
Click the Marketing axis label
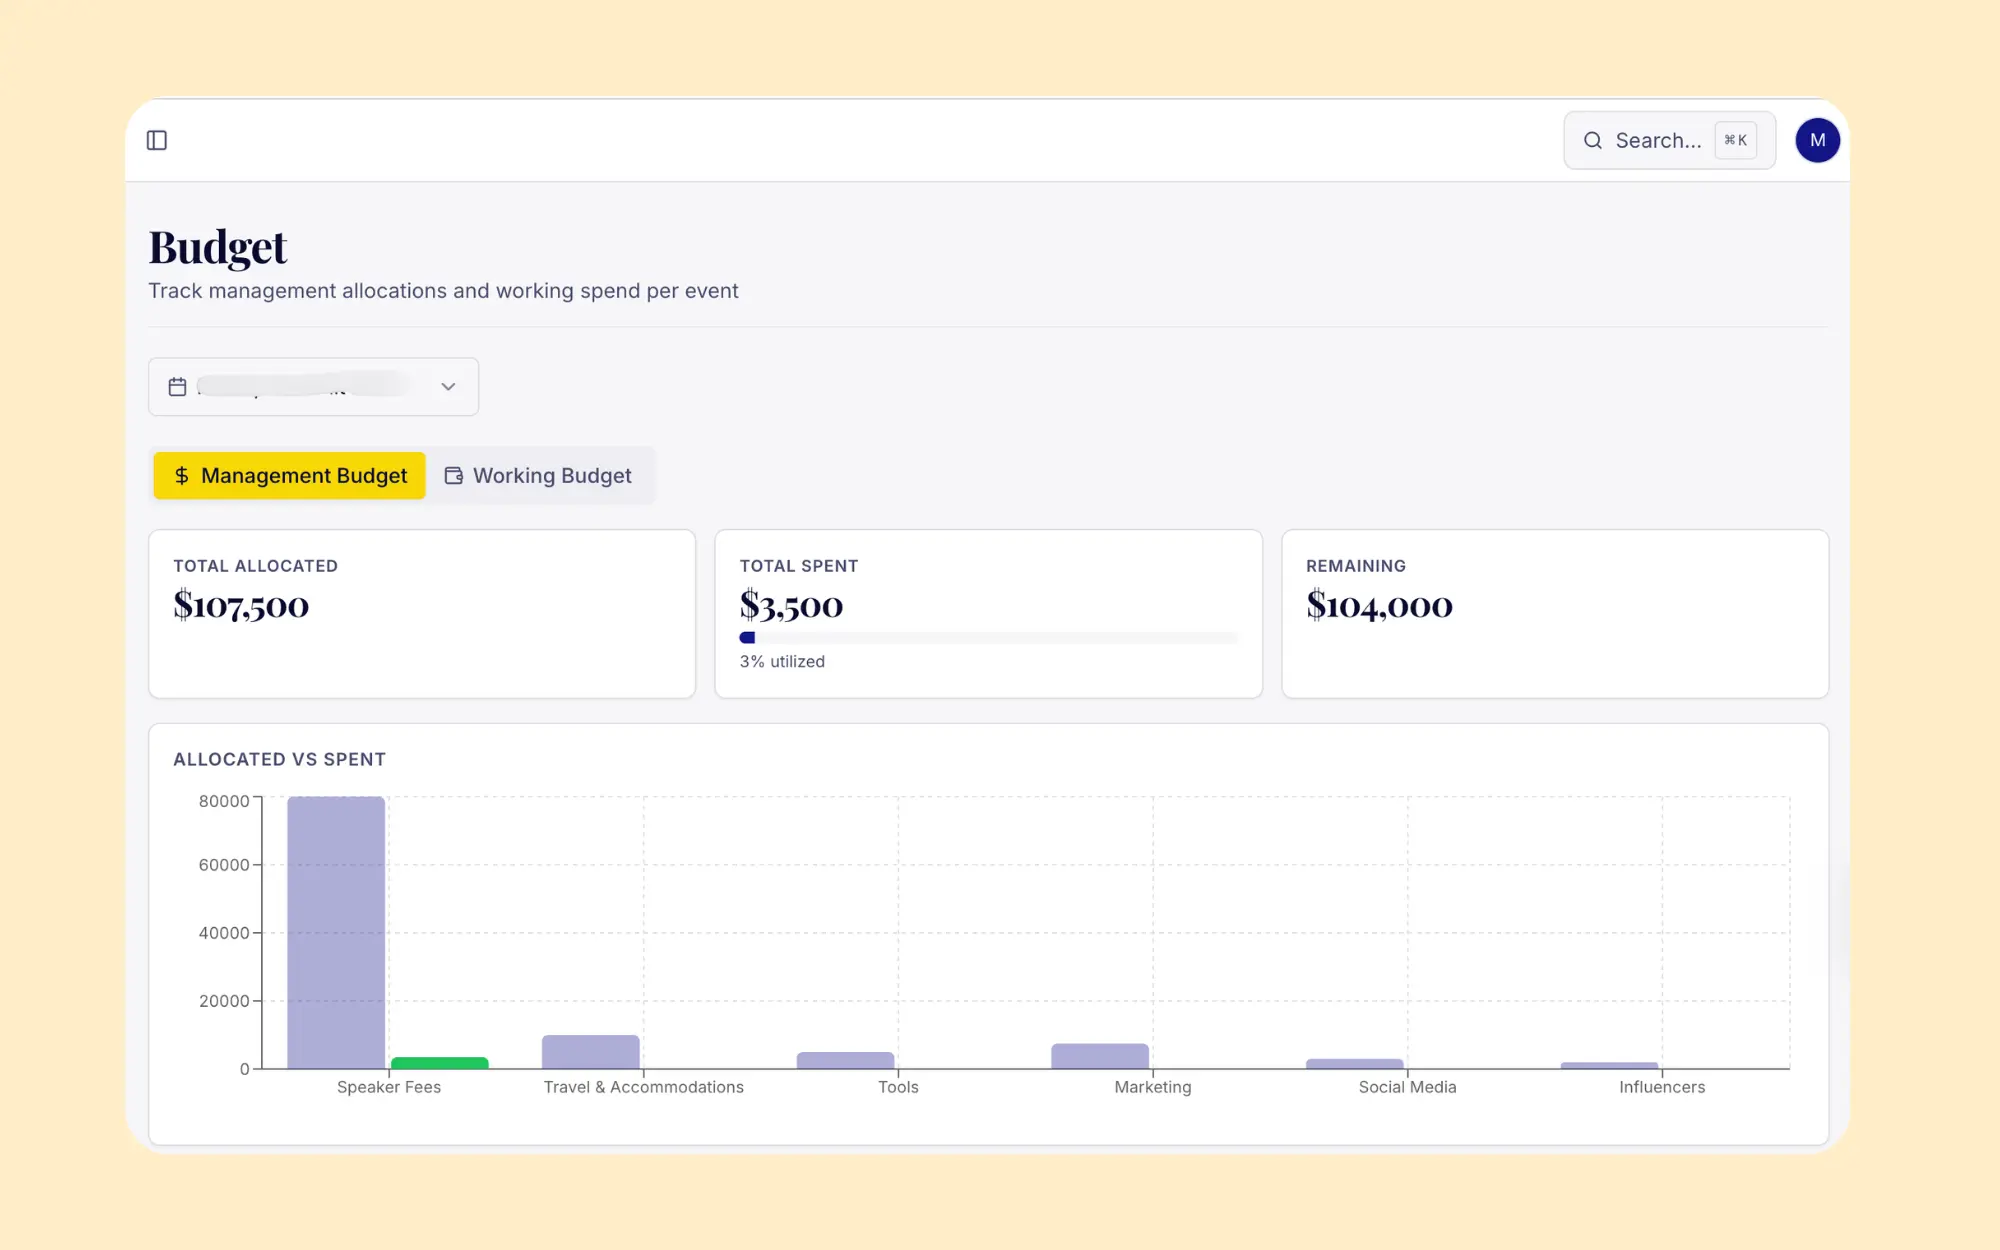click(1153, 1087)
